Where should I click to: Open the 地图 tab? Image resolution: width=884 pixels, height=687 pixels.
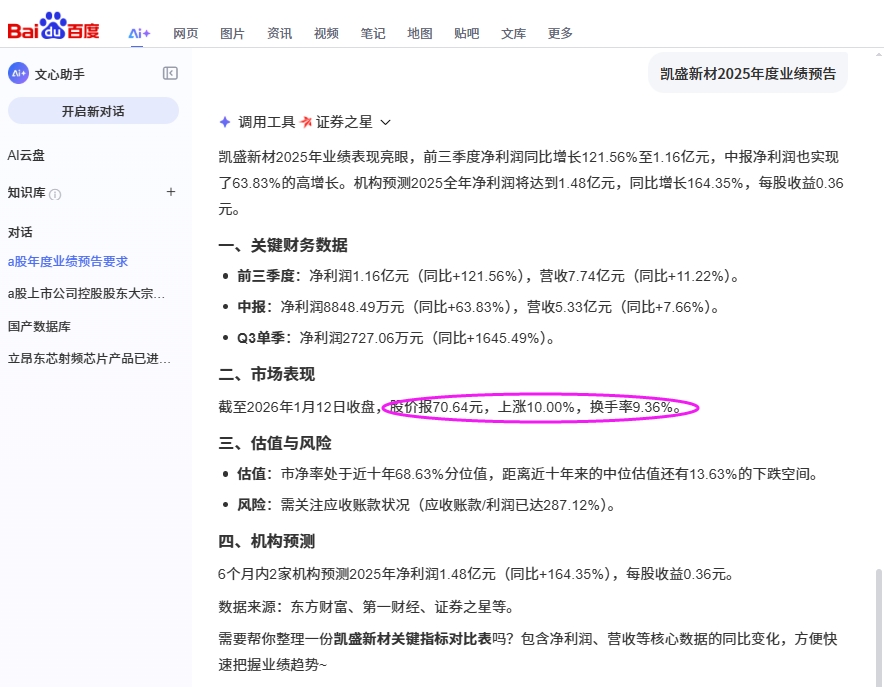(419, 33)
